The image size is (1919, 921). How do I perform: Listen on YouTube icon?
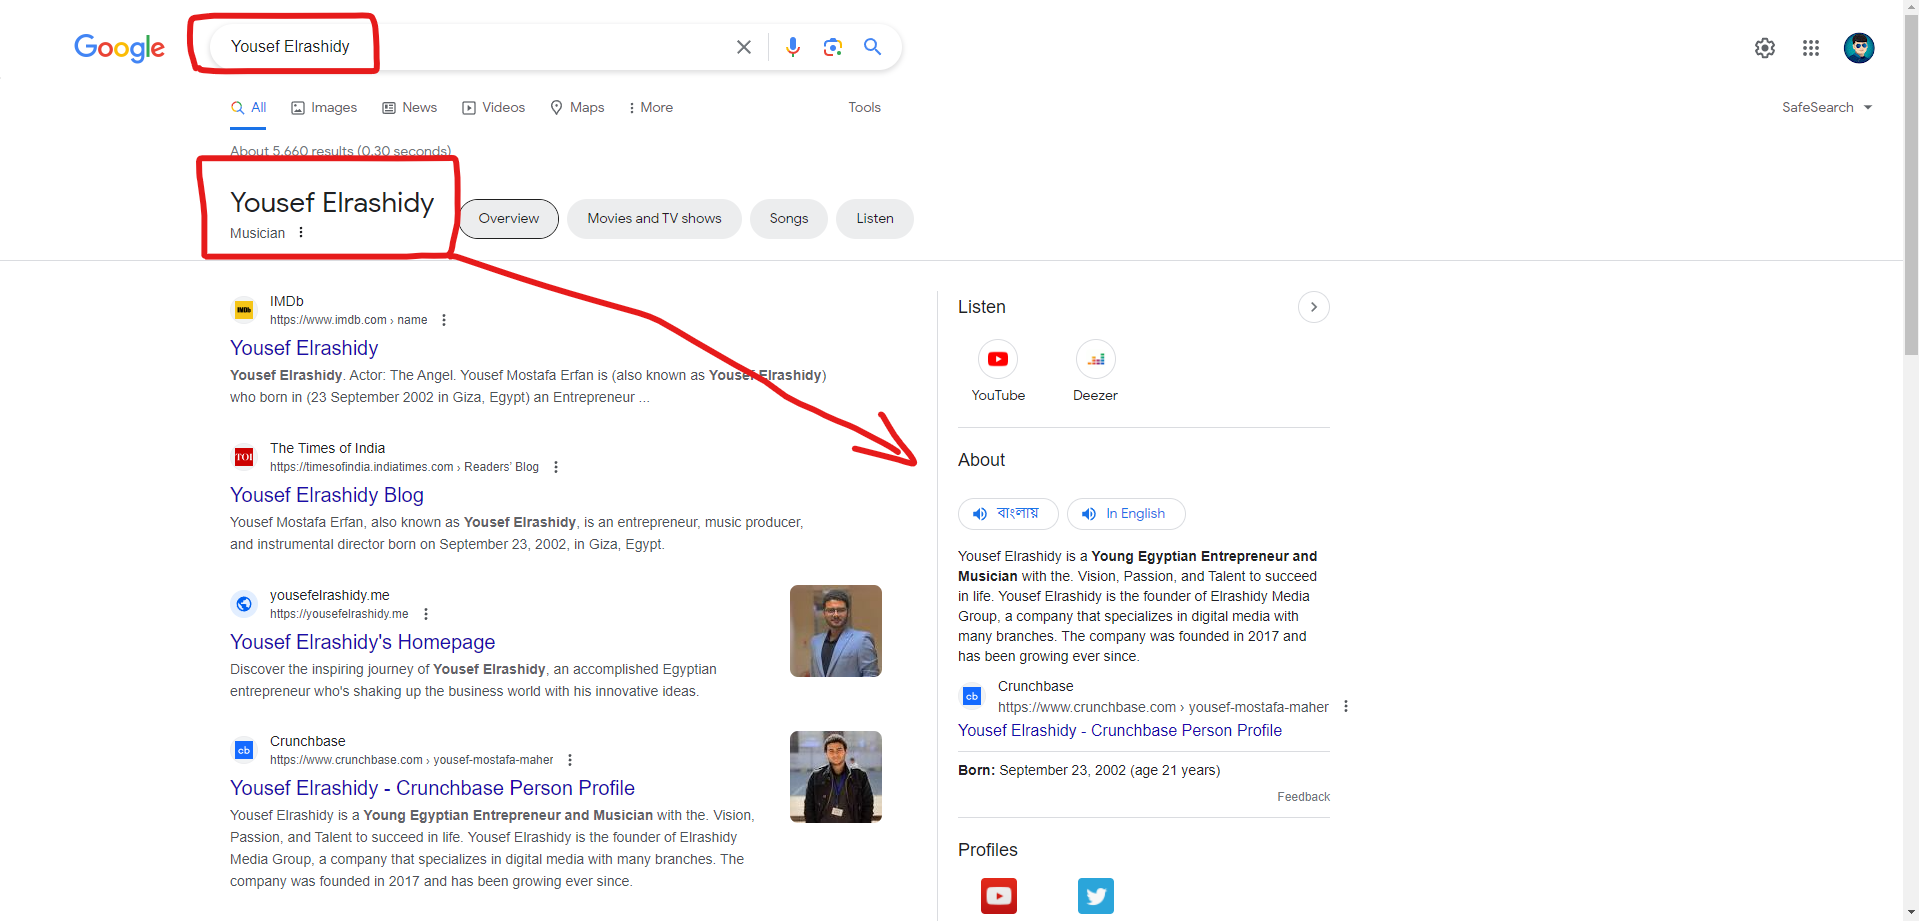[x=998, y=359]
